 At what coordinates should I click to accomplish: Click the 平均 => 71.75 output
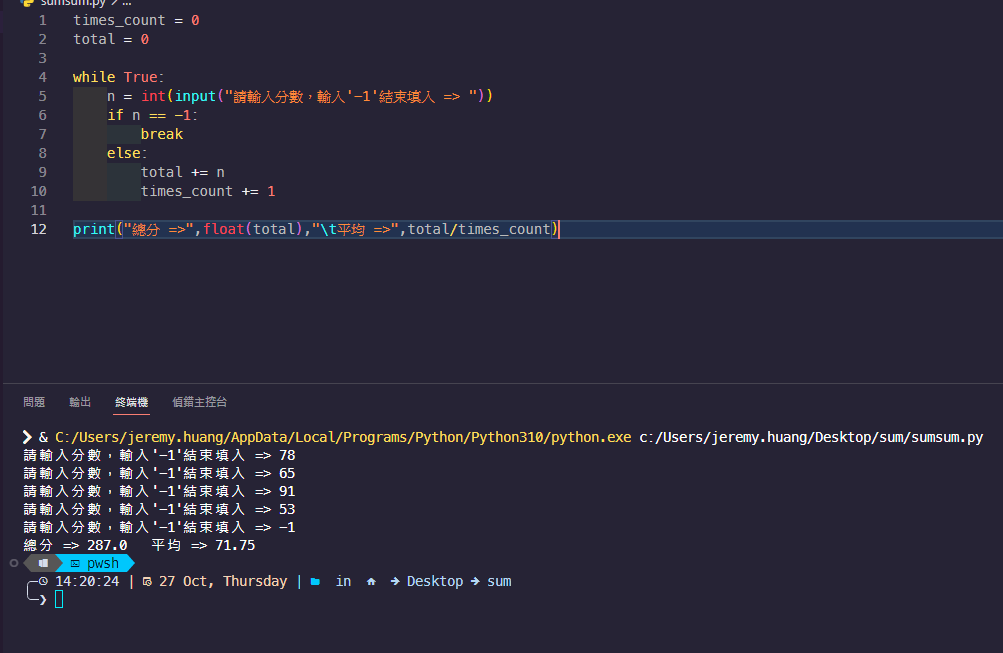coord(203,546)
